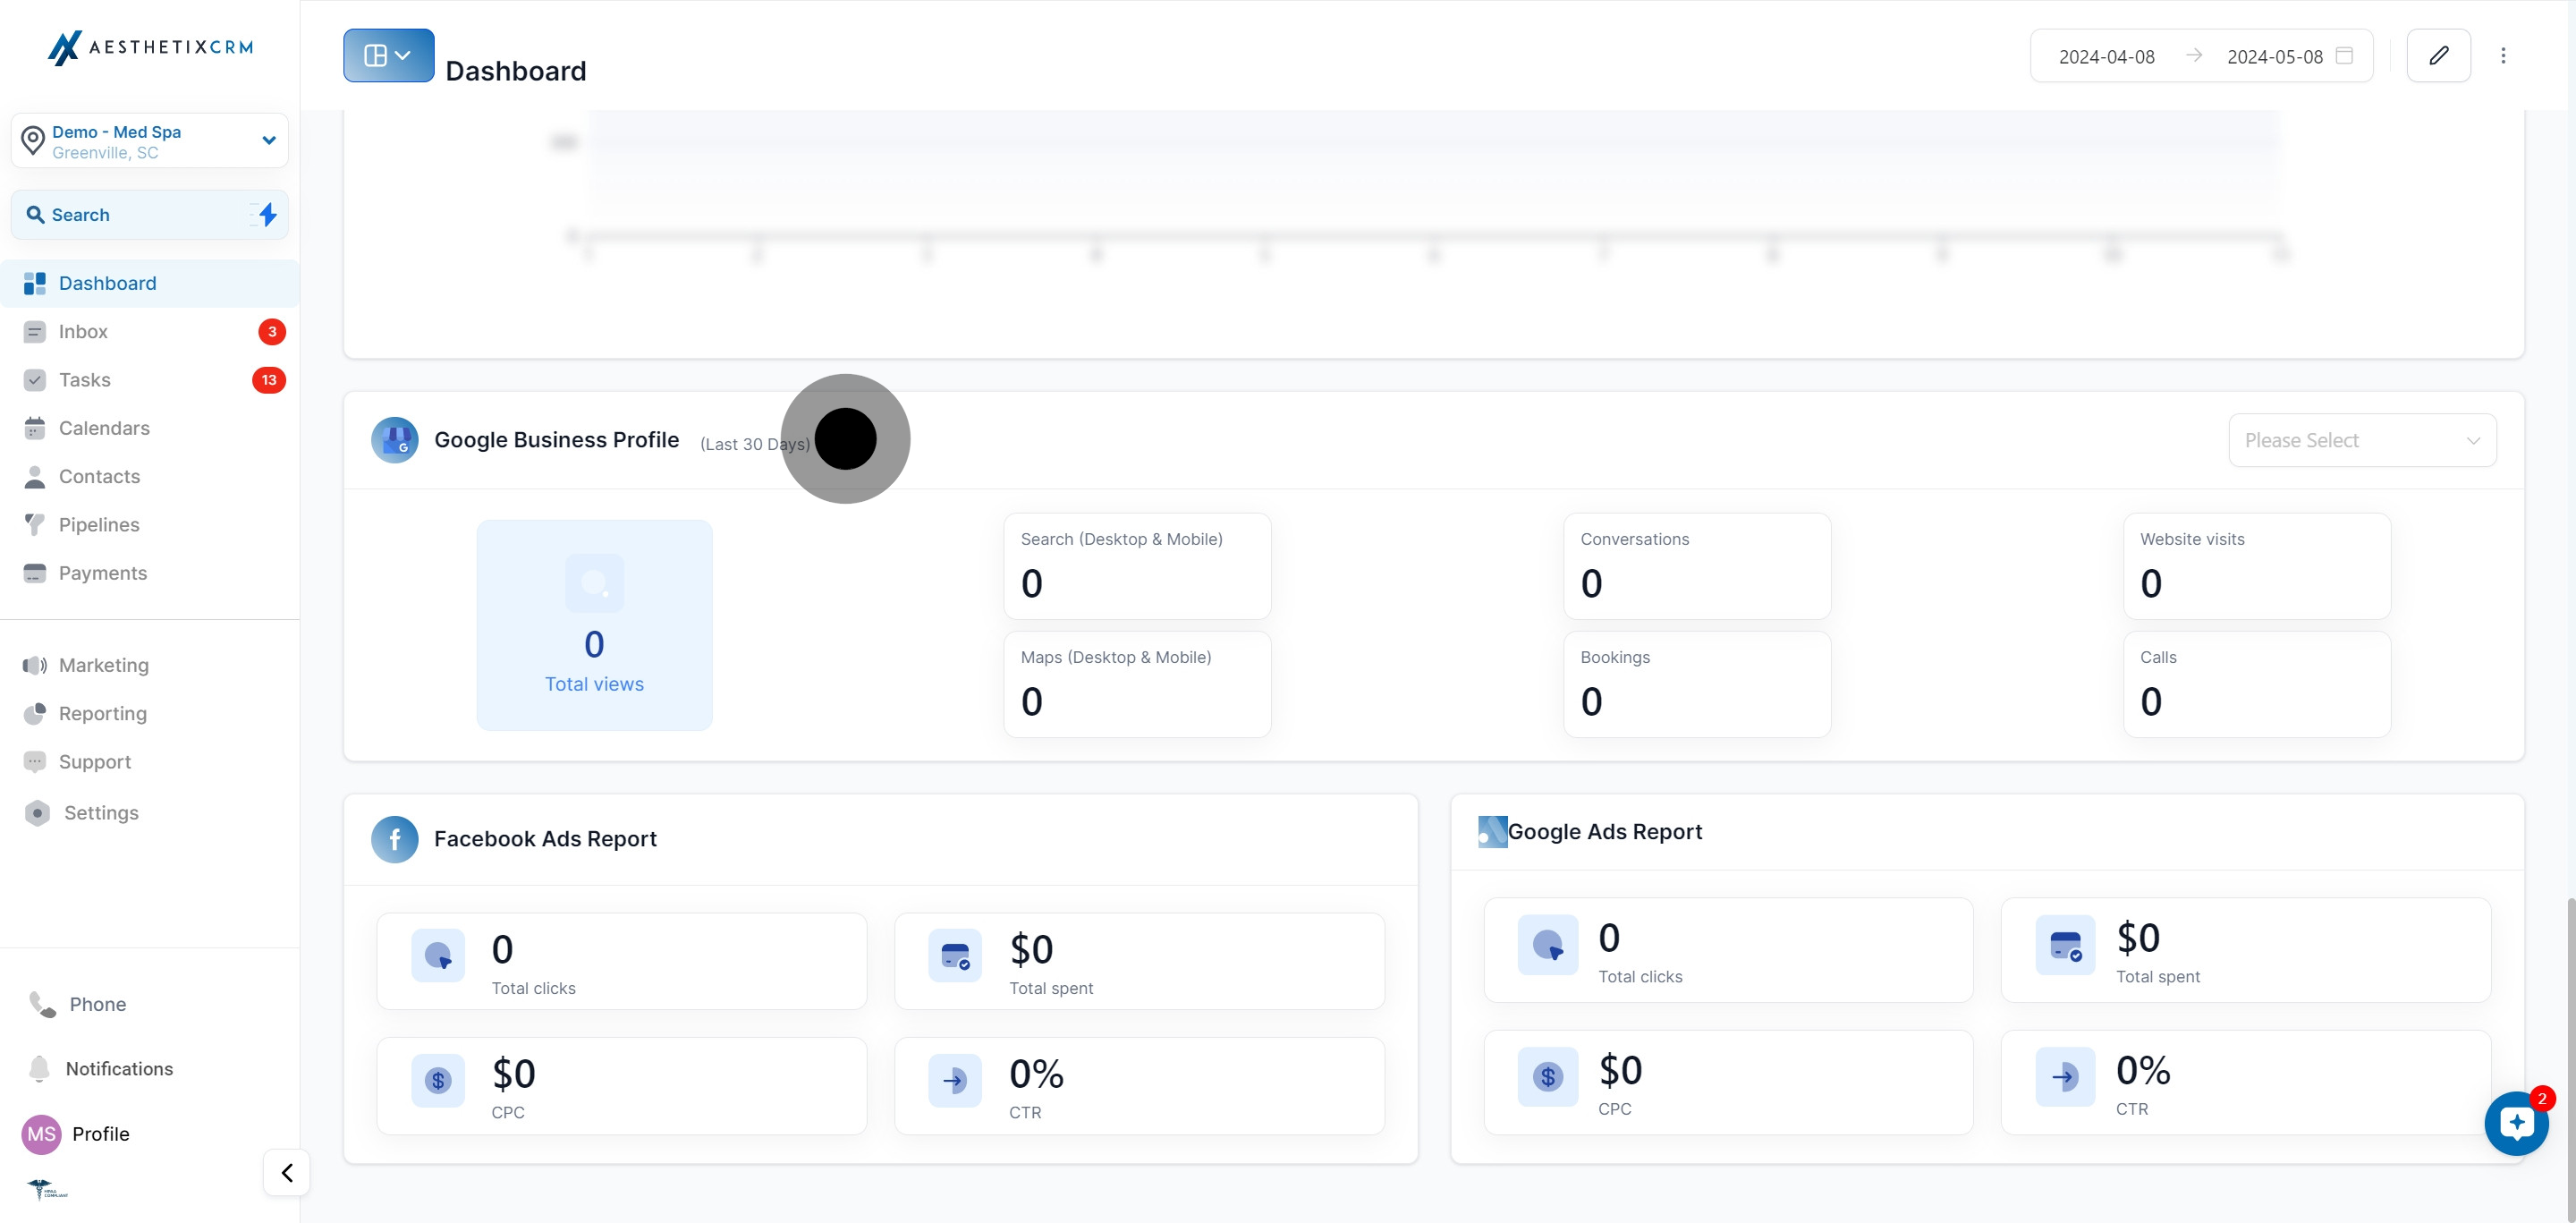Image resolution: width=2576 pixels, height=1223 pixels.
Task: Open Inbox in the sidebar
Action: [x=83, y=332]
